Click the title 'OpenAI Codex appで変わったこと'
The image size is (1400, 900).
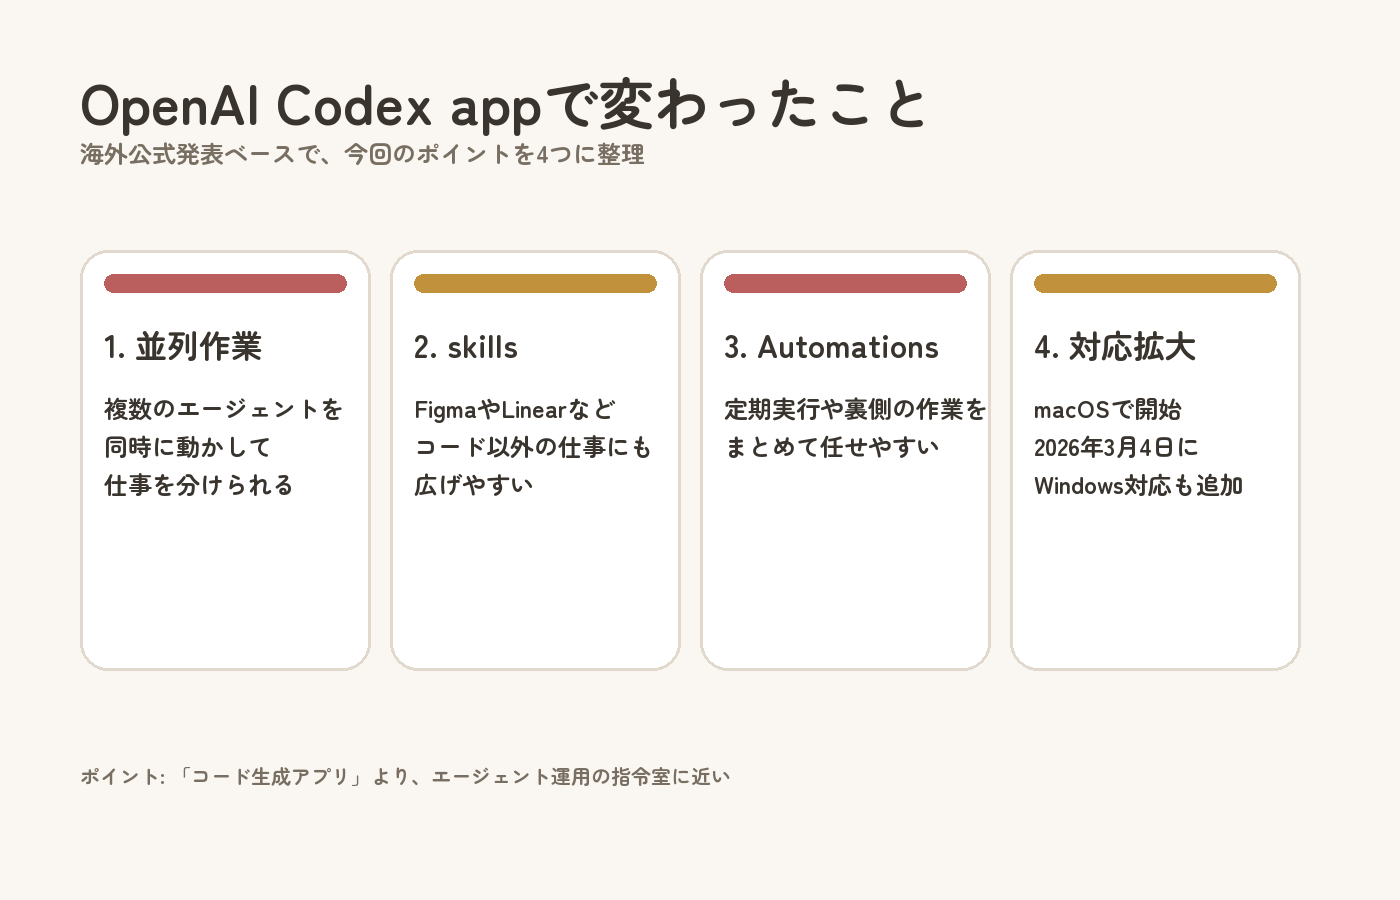pos(505,106)
